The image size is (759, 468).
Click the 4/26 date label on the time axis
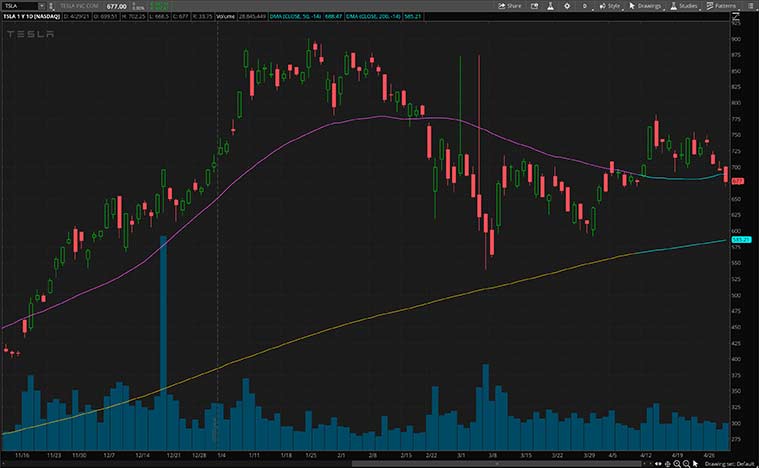[x=709, y=455]
